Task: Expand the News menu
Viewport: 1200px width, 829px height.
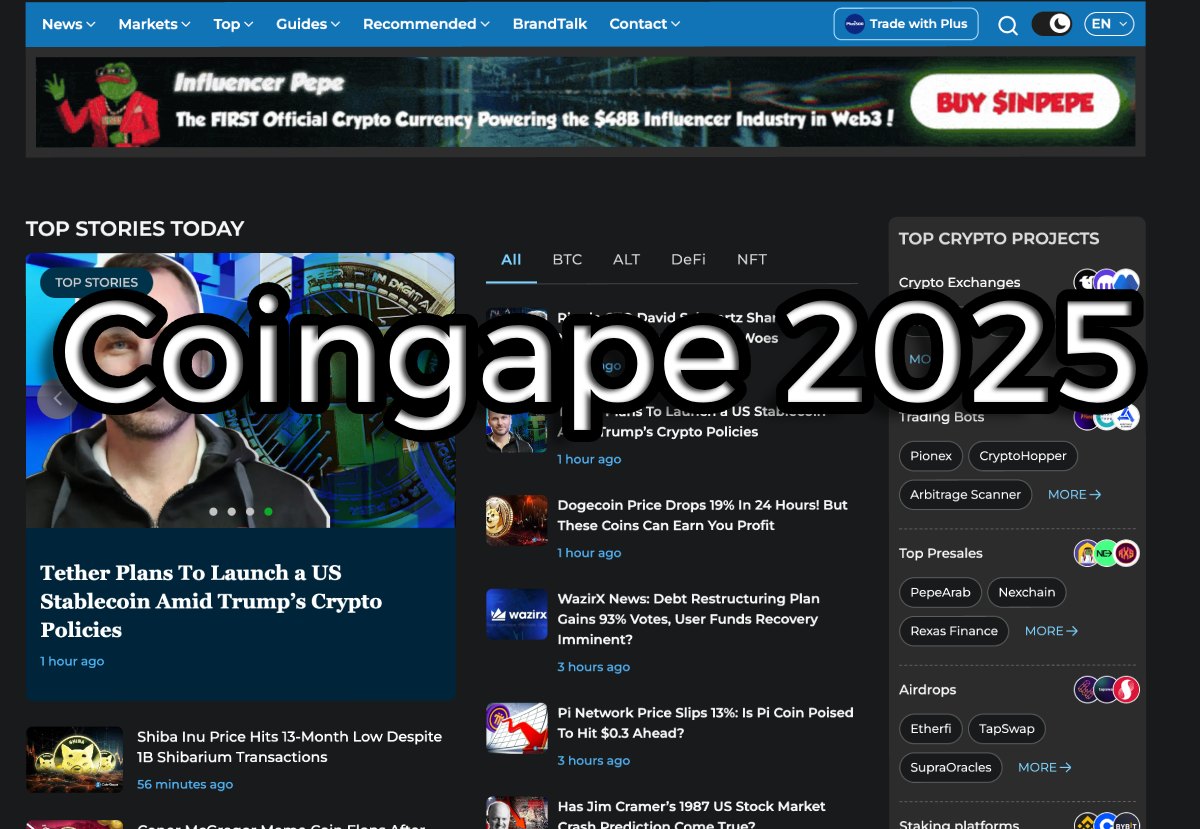Action: (69, 24)
